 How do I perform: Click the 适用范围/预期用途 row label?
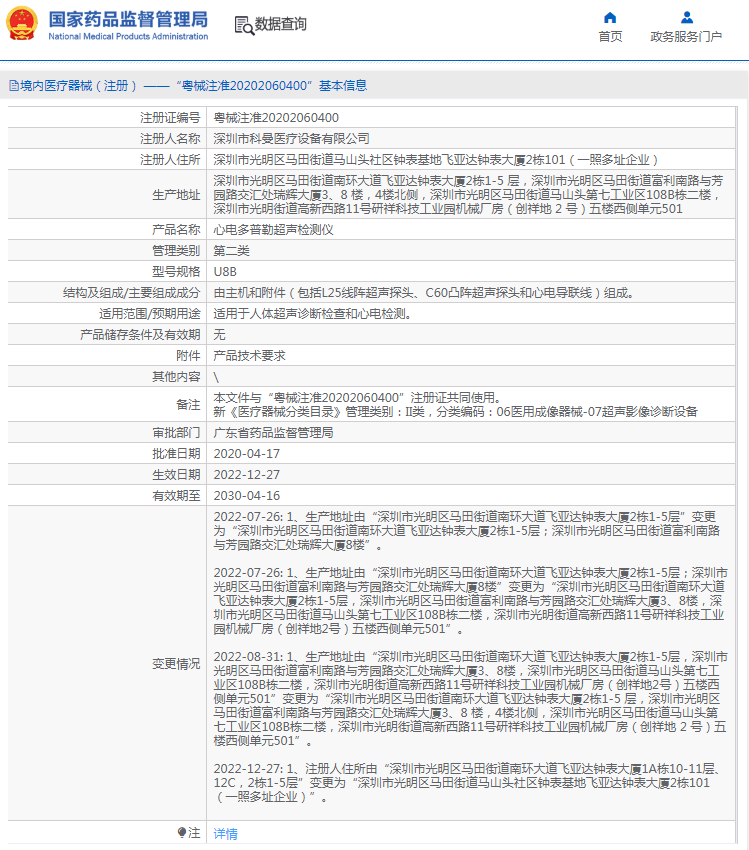150,314
